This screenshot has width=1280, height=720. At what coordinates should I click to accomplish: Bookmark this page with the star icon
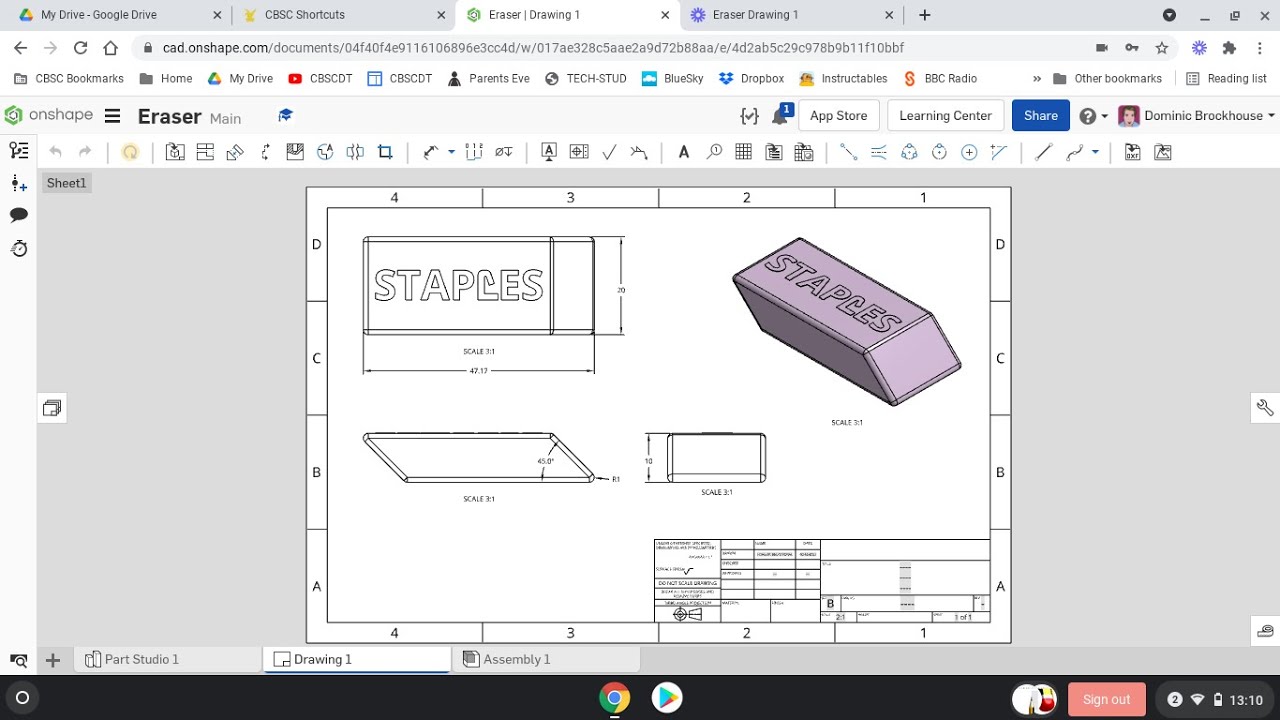1161,48
